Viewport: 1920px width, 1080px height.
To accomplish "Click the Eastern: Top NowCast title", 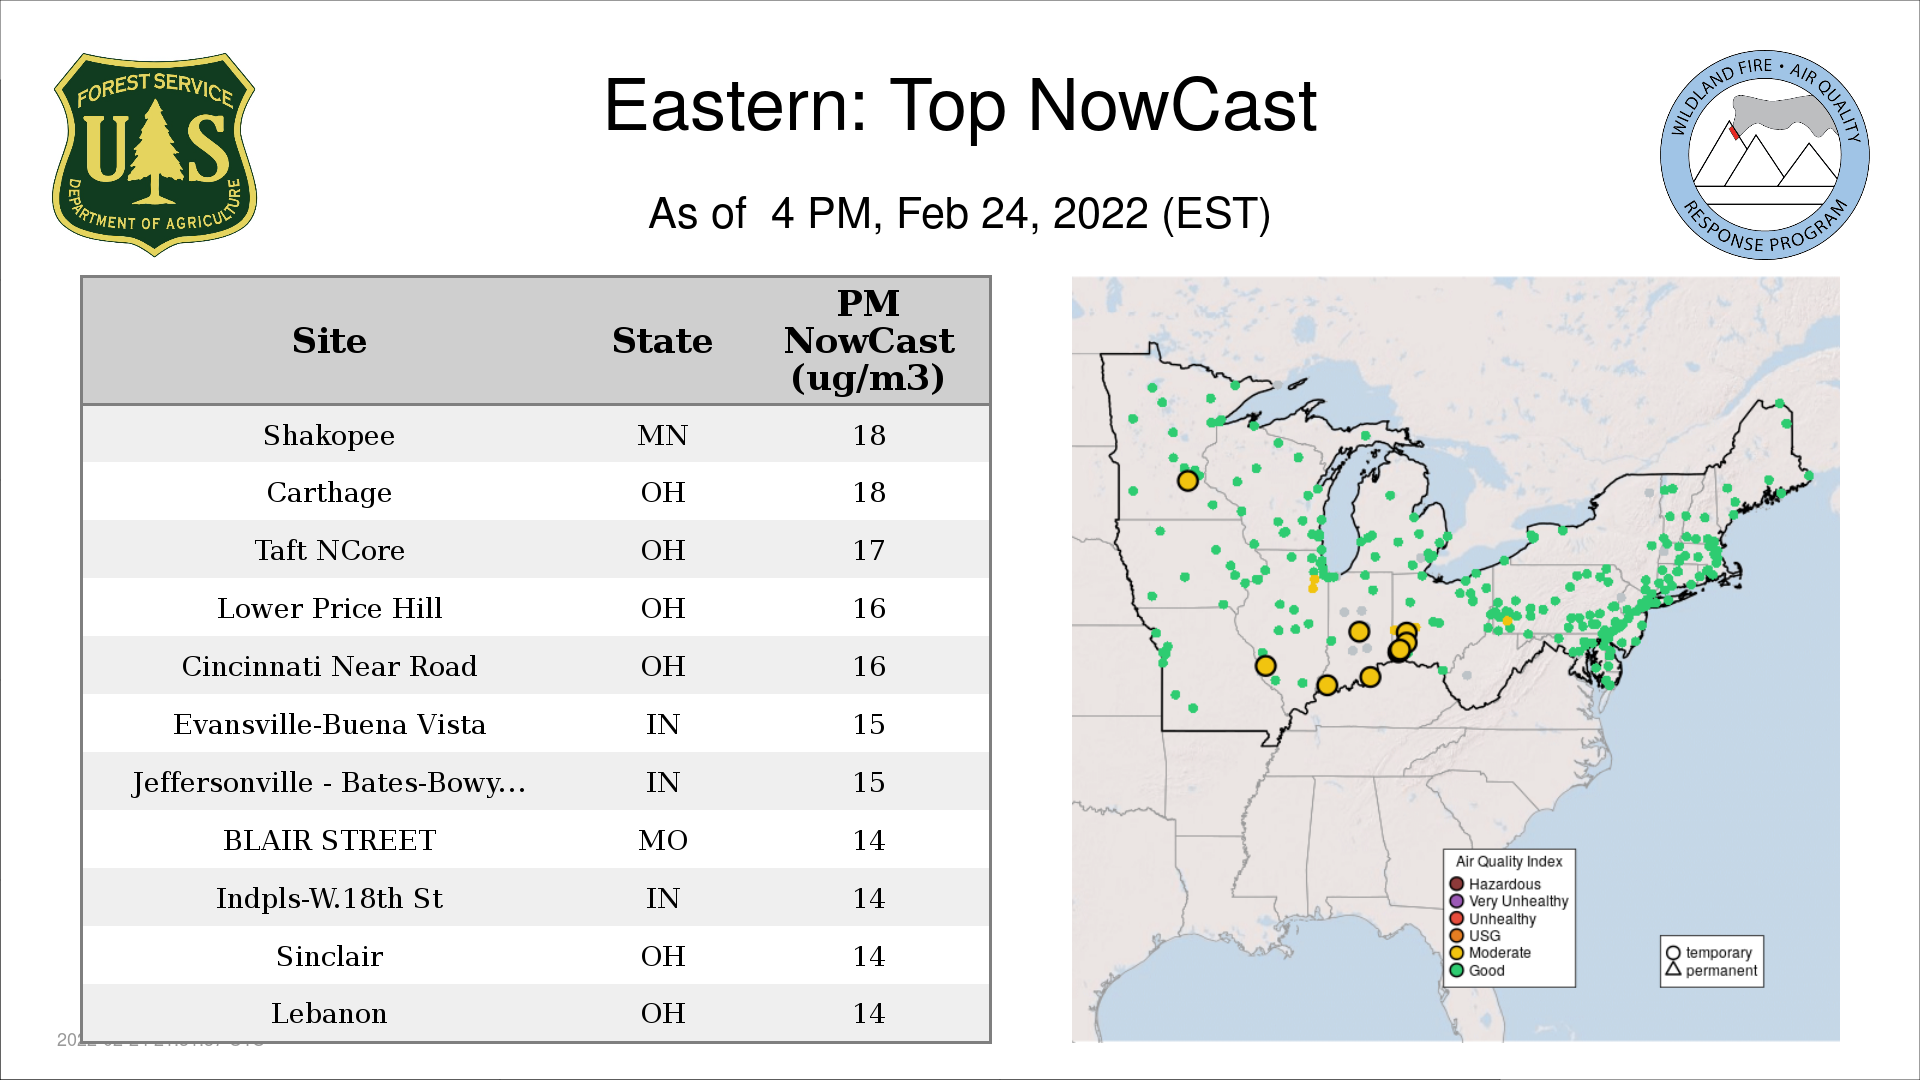I will (960, 106).
